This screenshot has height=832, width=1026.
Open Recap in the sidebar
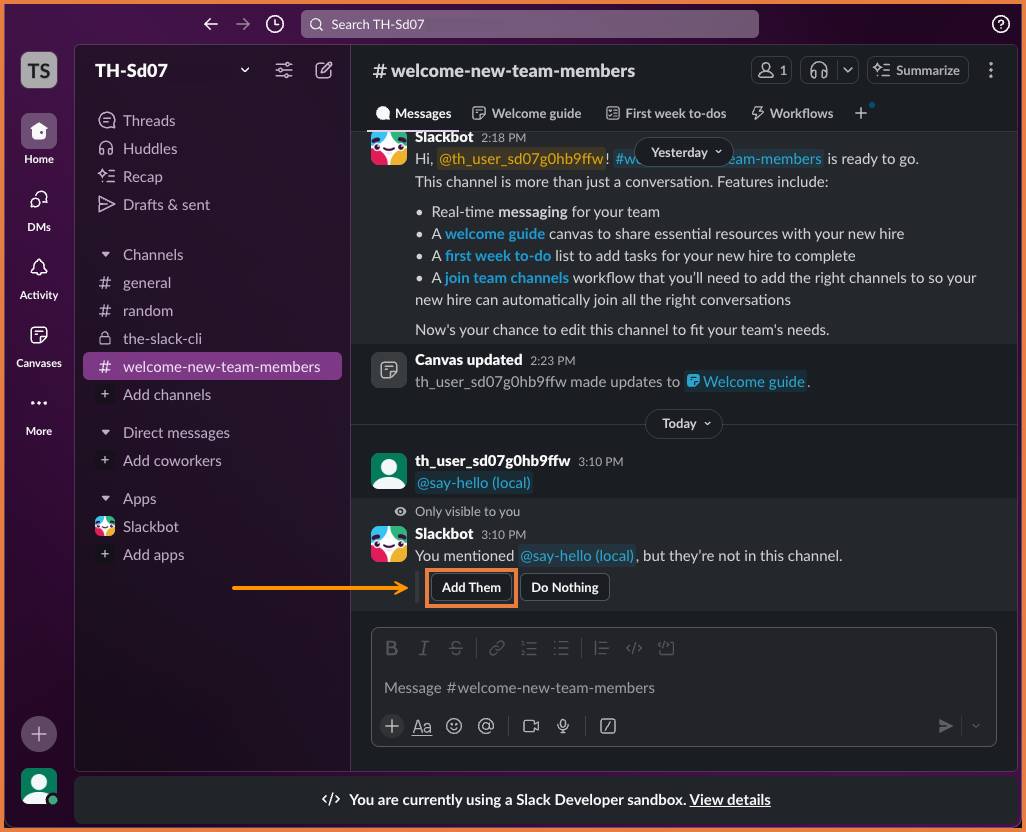click(x=212, y=177)
